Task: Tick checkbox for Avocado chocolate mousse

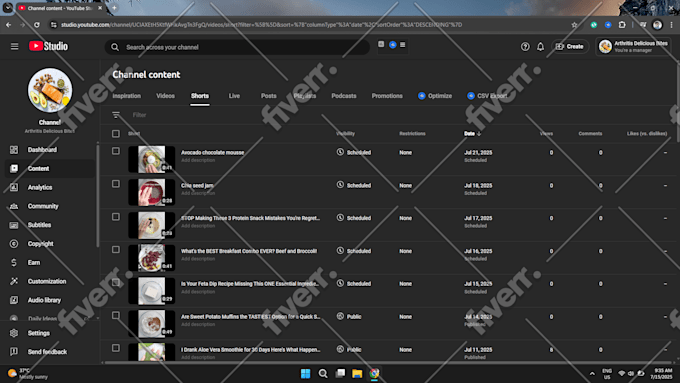Action: coord(115,151)
